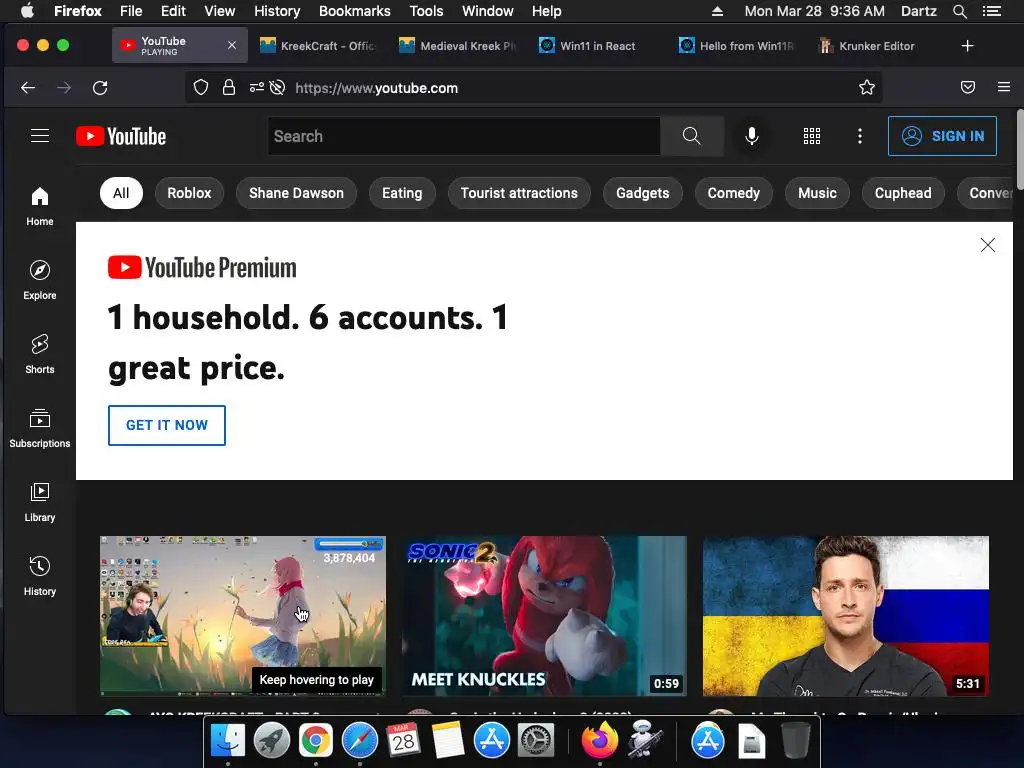
Task: Switch to the Hello from Win11 tab
Action: (738, 46)
